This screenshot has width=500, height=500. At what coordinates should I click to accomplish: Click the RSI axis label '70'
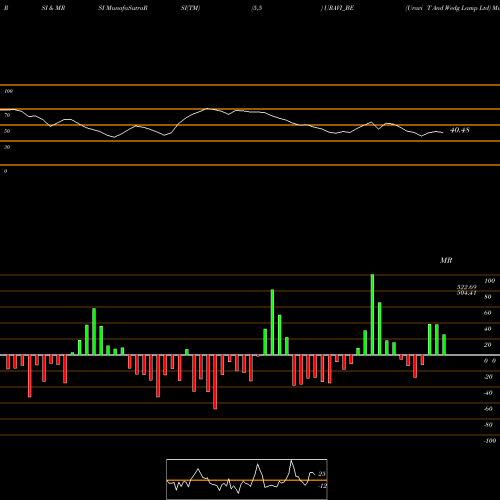7,115
